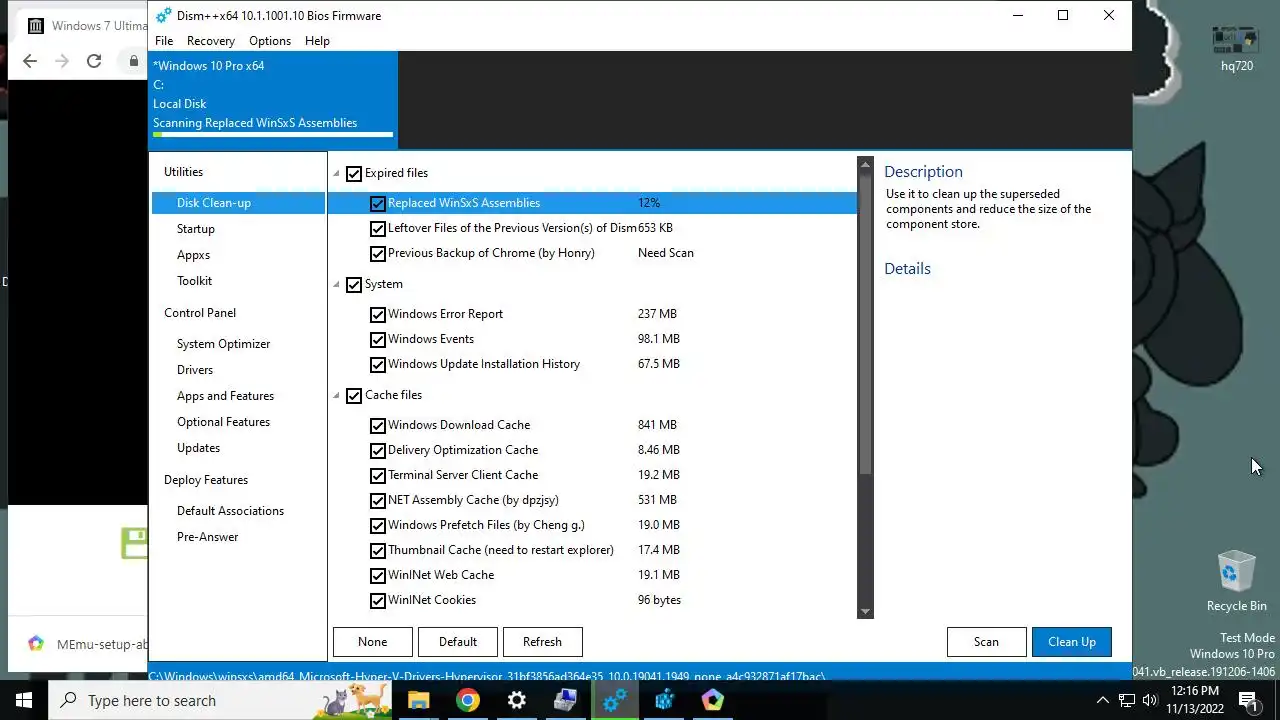Click the Refresh button

(542, 642)
